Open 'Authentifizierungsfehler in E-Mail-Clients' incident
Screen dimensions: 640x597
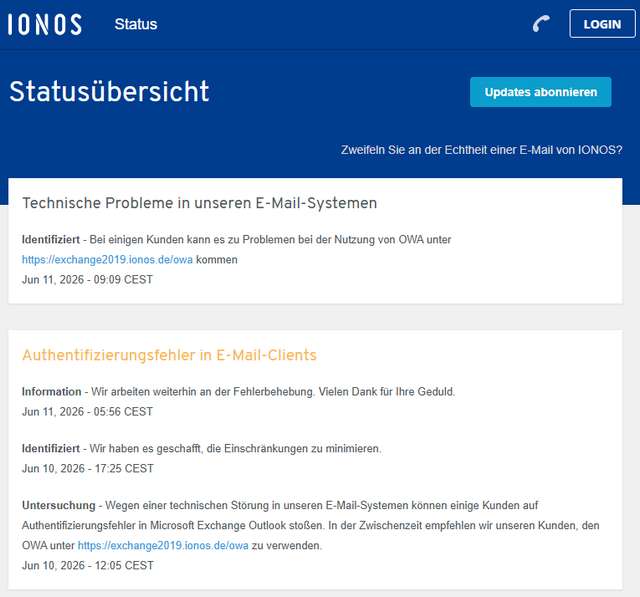[x=169, y=355]
